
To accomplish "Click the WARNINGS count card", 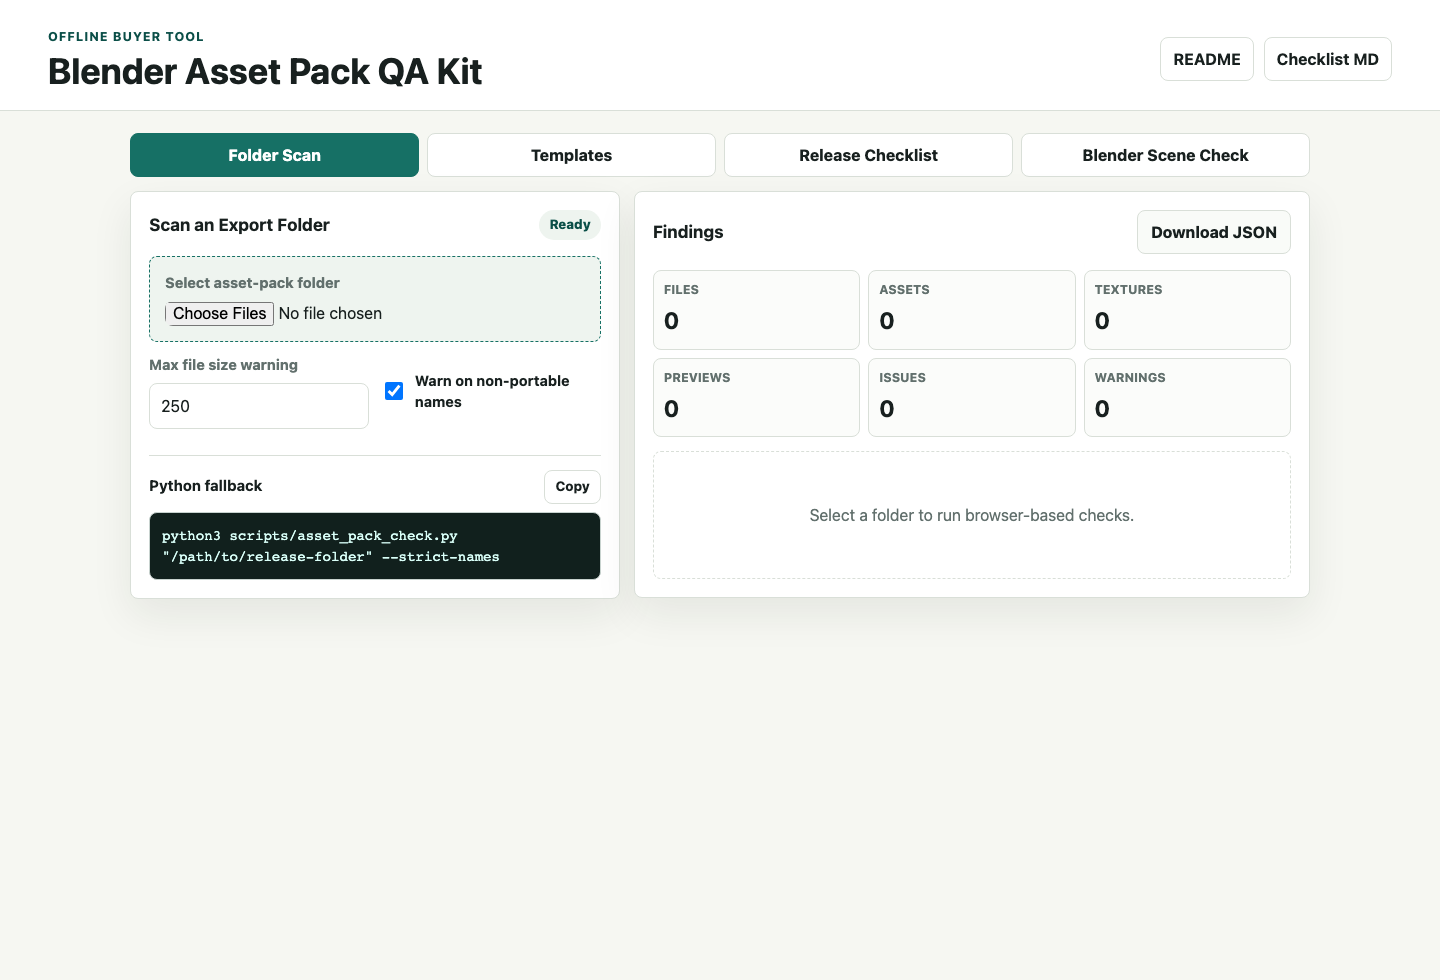I will (x=1187, y=397).
